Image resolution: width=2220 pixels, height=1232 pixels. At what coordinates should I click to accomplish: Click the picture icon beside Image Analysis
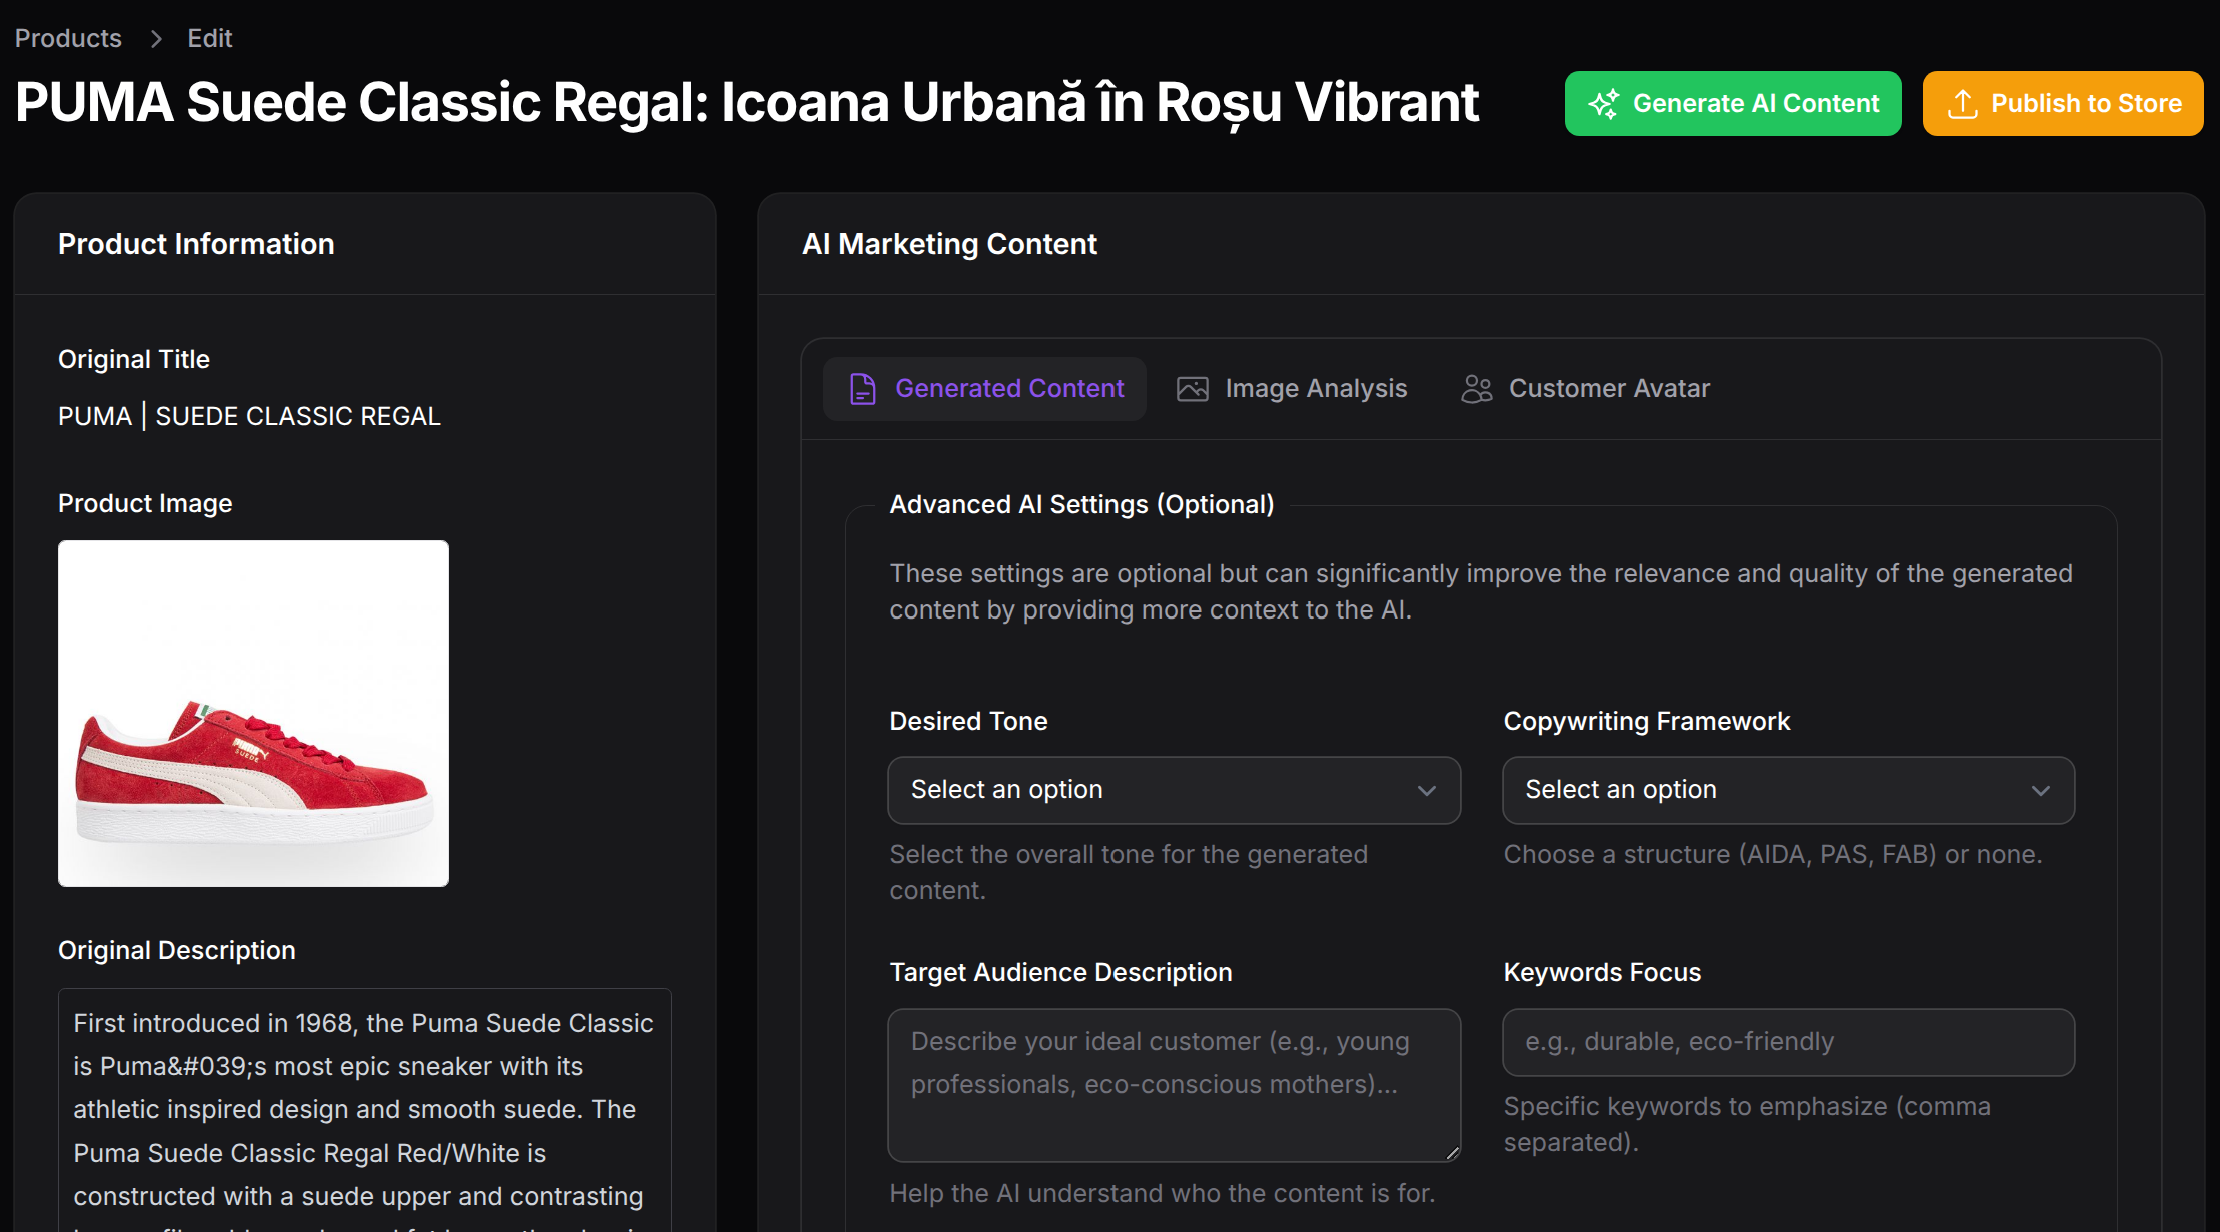pyautogui.click(x=1192, y=389)
